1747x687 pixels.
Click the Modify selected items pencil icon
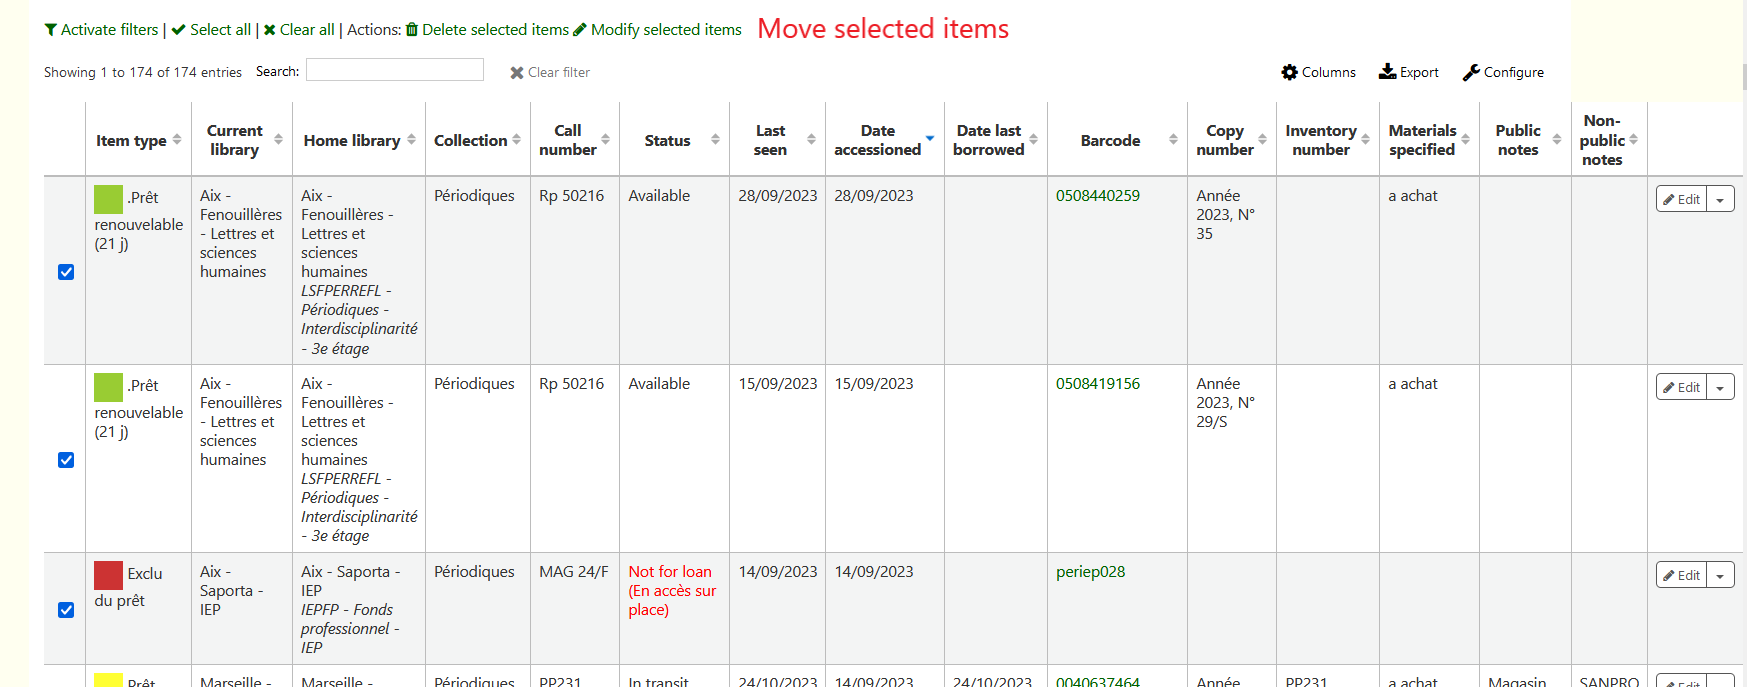[579, 30]
